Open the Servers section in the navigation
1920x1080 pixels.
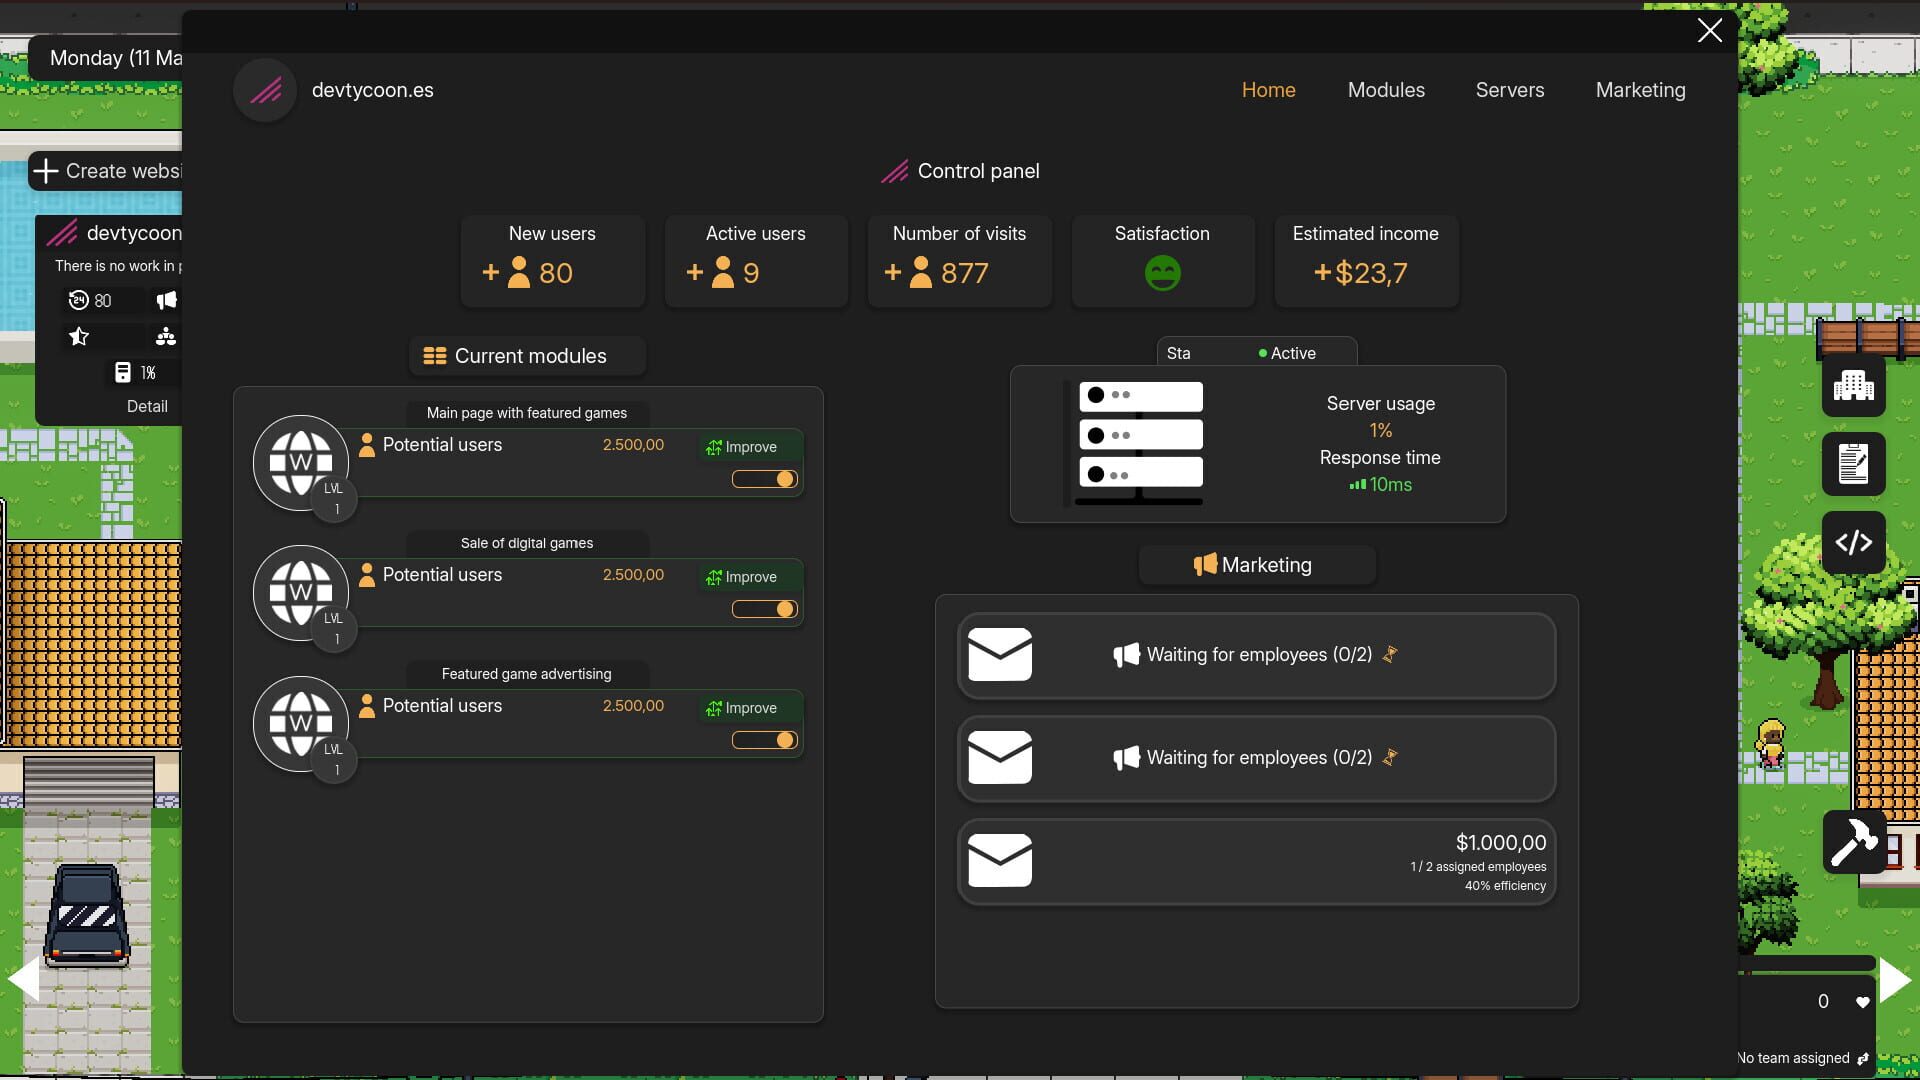pyautogui.click(x=1510, y=90)
